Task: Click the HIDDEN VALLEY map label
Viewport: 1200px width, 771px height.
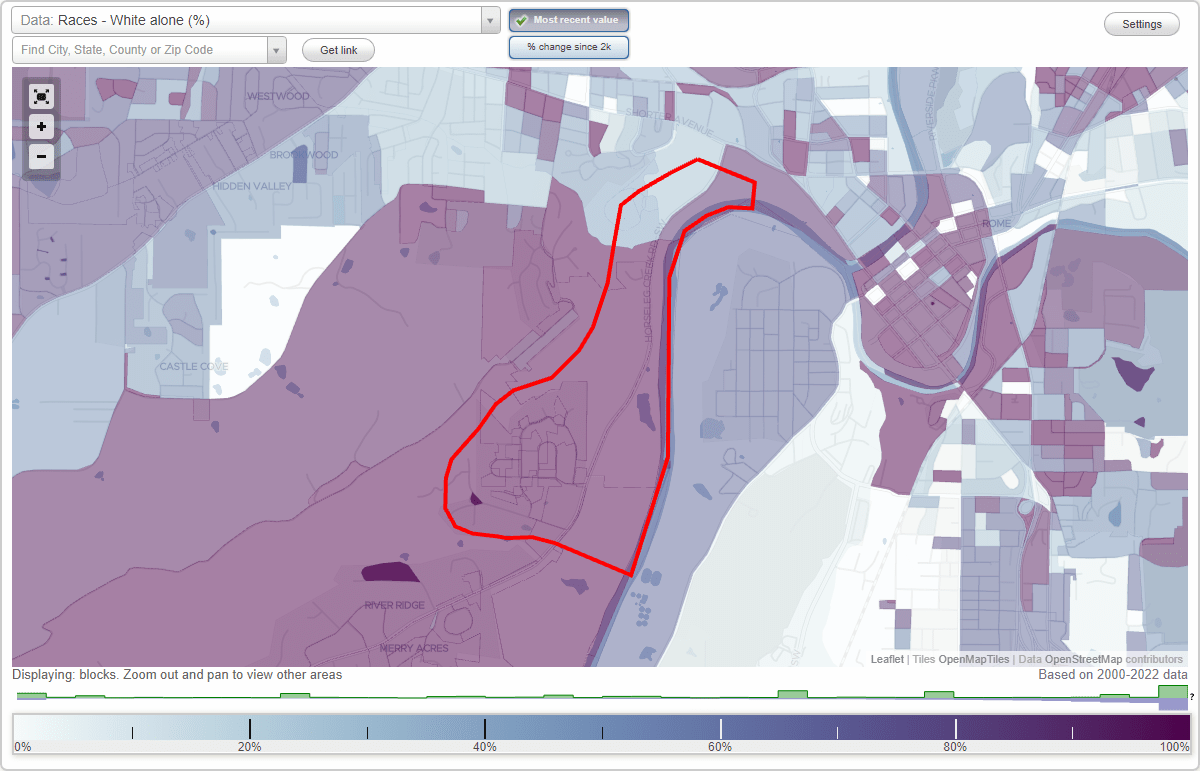Action: pyautogui.click(x=252, y=186)
